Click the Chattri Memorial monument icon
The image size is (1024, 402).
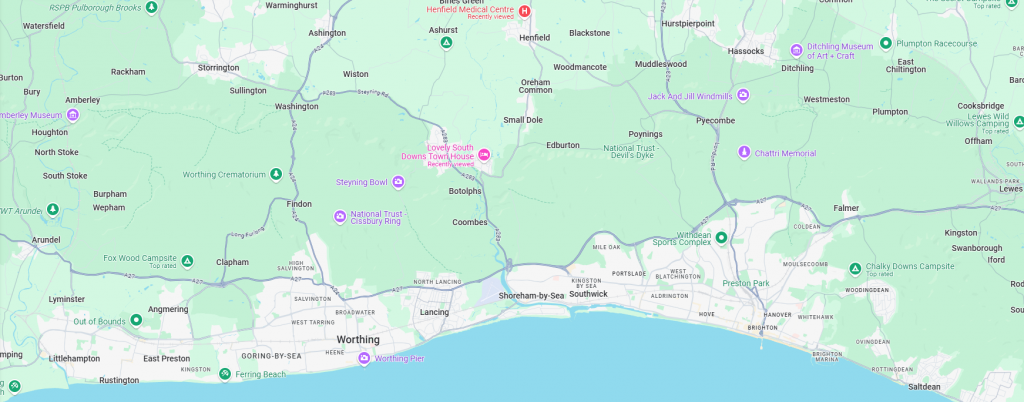click(744, 153)
